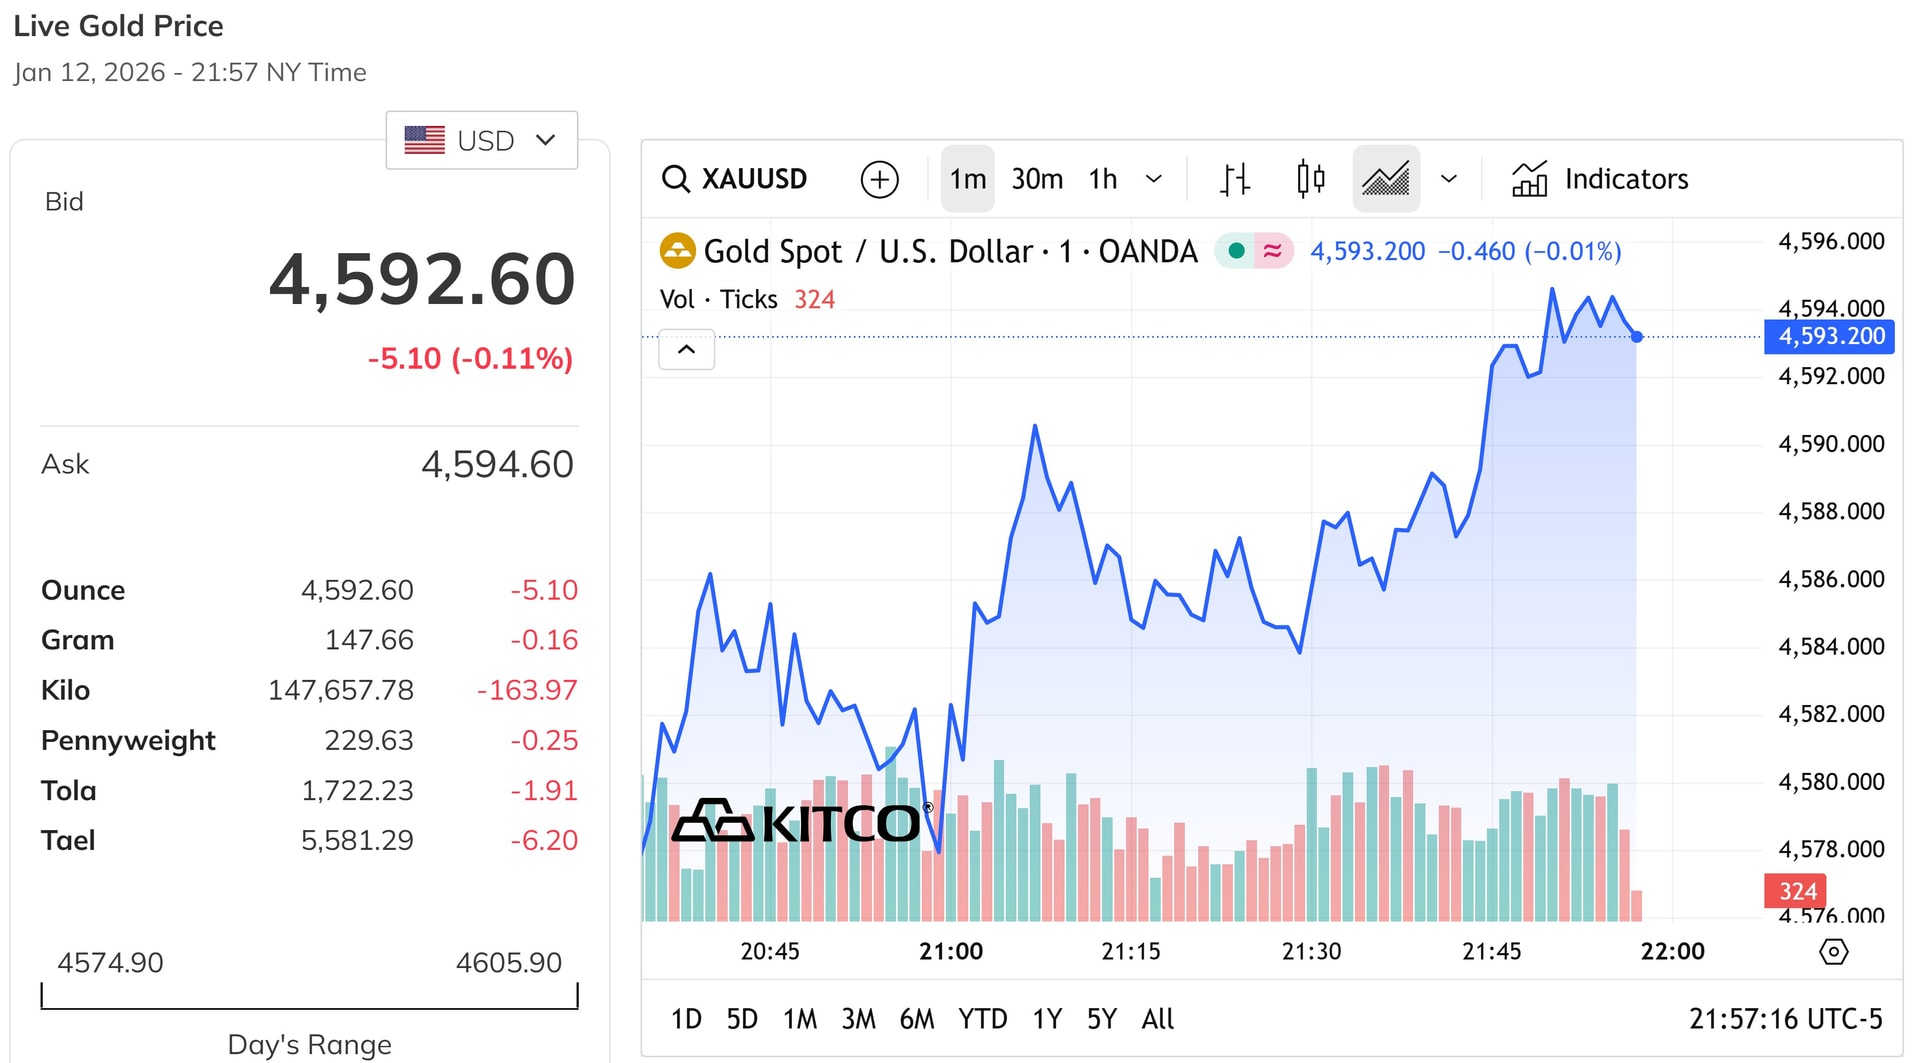Open chart settings gear icon
The width and height of the screenshot is (1920, 1063).
coord(1833,951)
